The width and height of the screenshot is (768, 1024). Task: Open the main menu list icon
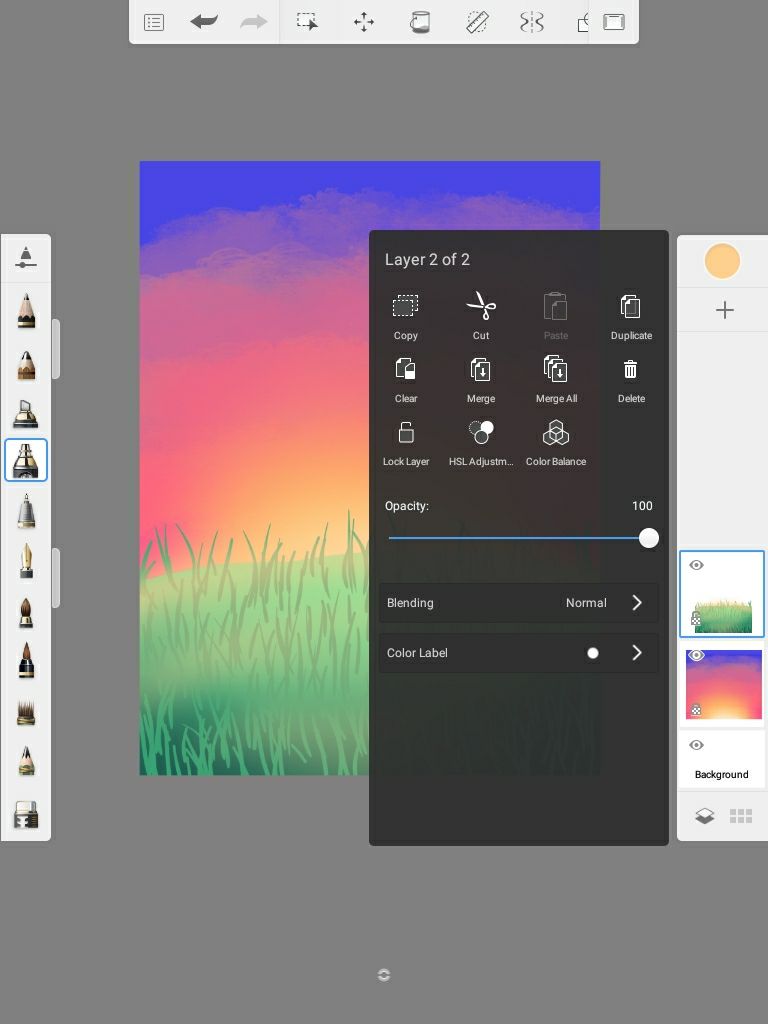pos(153,23)
